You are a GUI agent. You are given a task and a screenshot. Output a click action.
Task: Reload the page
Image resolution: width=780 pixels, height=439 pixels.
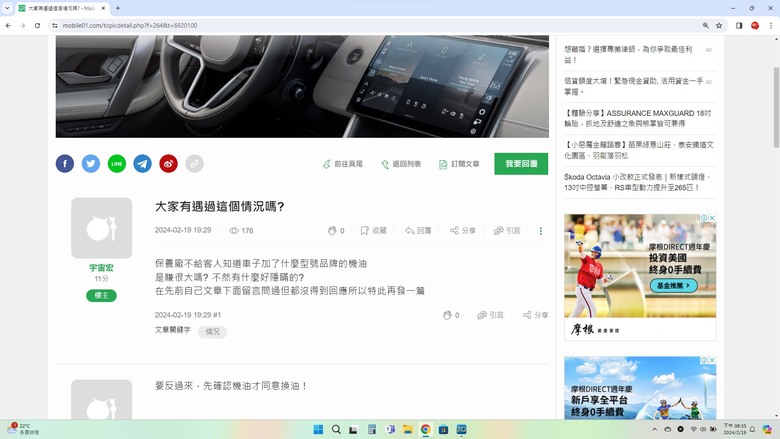coord(37,25)
